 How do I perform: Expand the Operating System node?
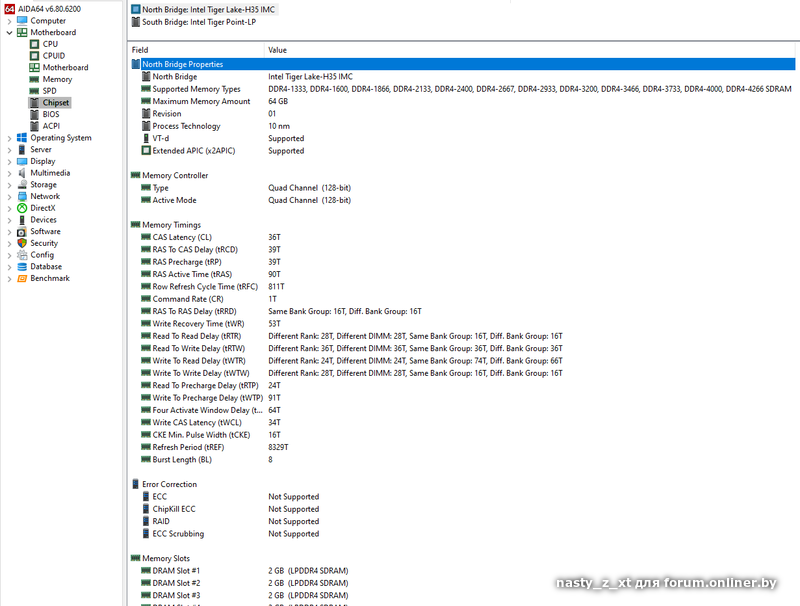[9, 138]
